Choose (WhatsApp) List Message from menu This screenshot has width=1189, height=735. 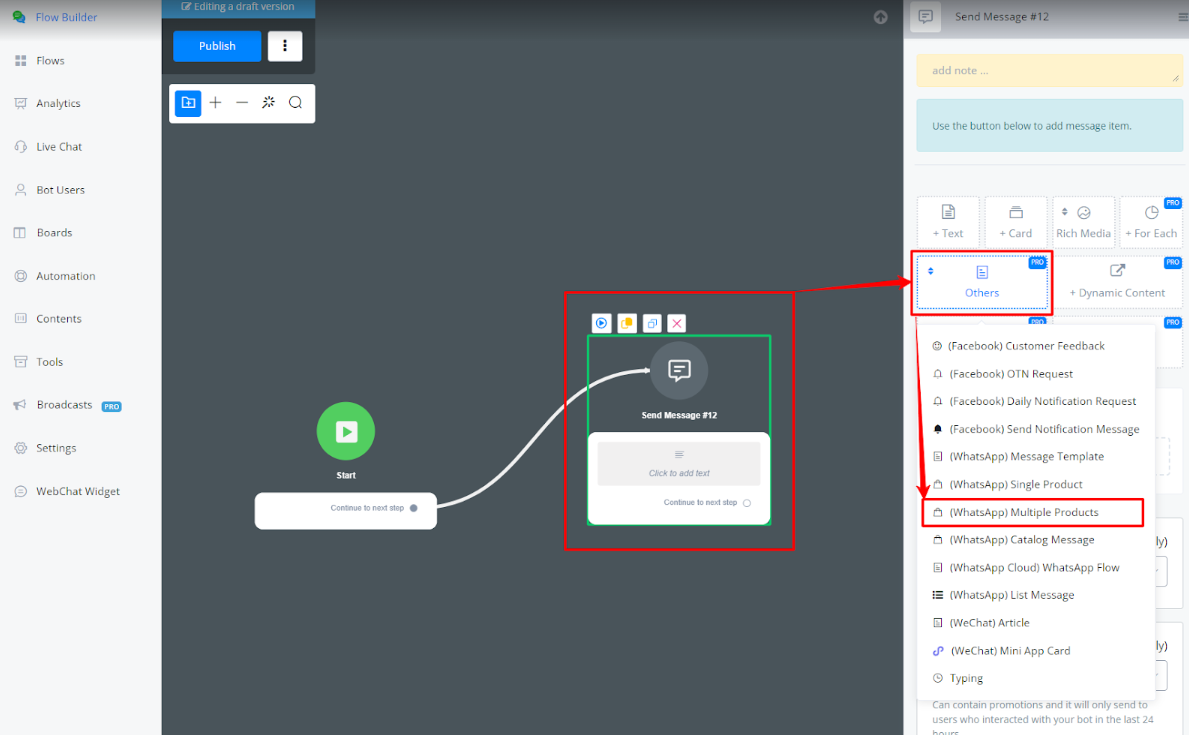pos(1012,595)
